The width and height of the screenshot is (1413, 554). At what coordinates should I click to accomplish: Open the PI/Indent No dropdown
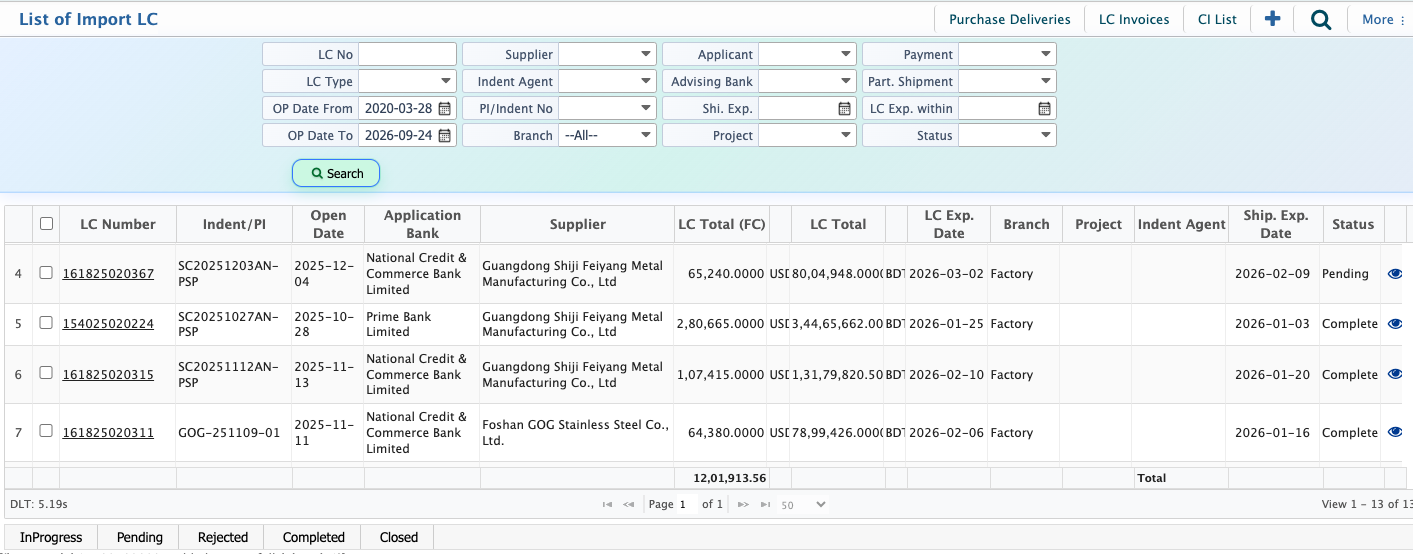point(607,108)
